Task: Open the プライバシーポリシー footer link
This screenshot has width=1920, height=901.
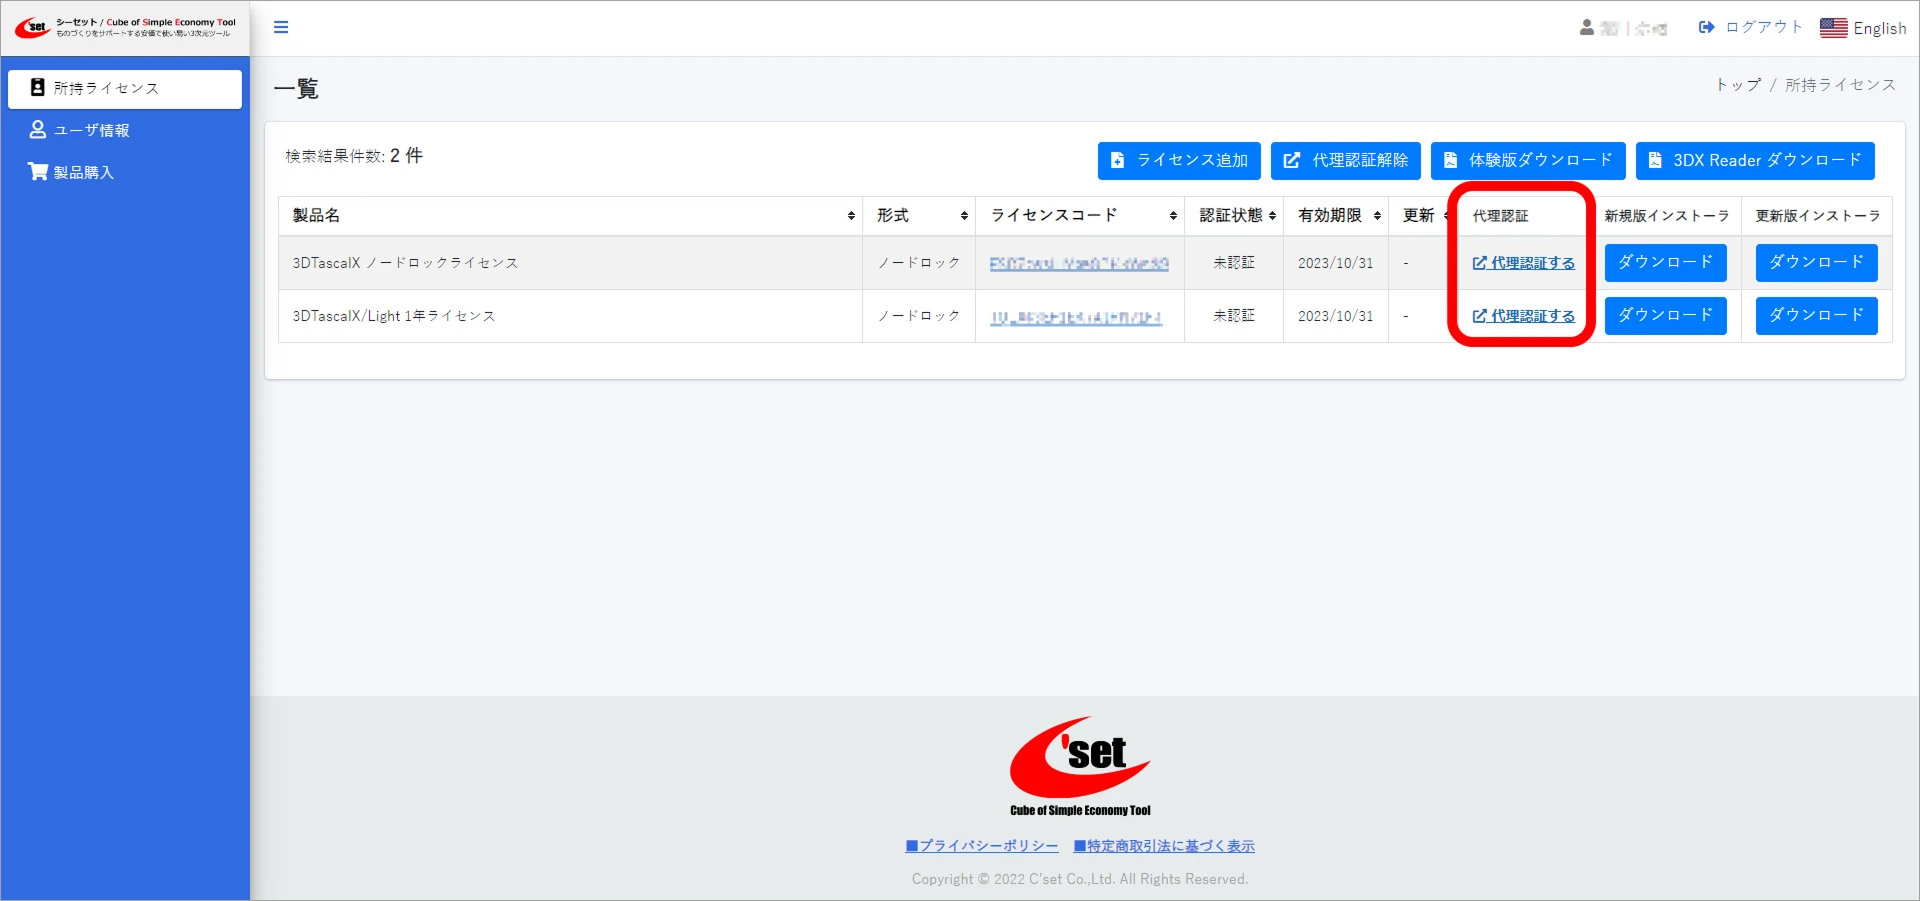Action: (982, 846)
